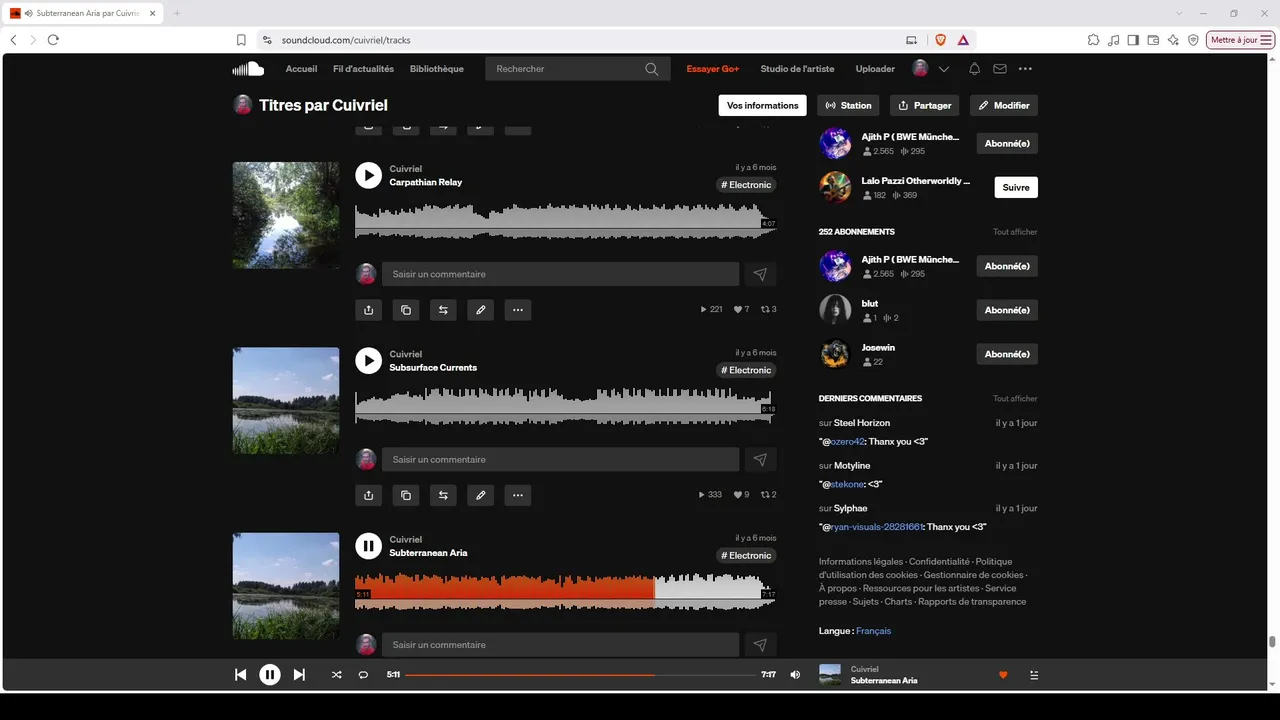Open a new browser tab
Image resolution: width=1280 pixels, height=720 pixels.
tap(177, 13)
